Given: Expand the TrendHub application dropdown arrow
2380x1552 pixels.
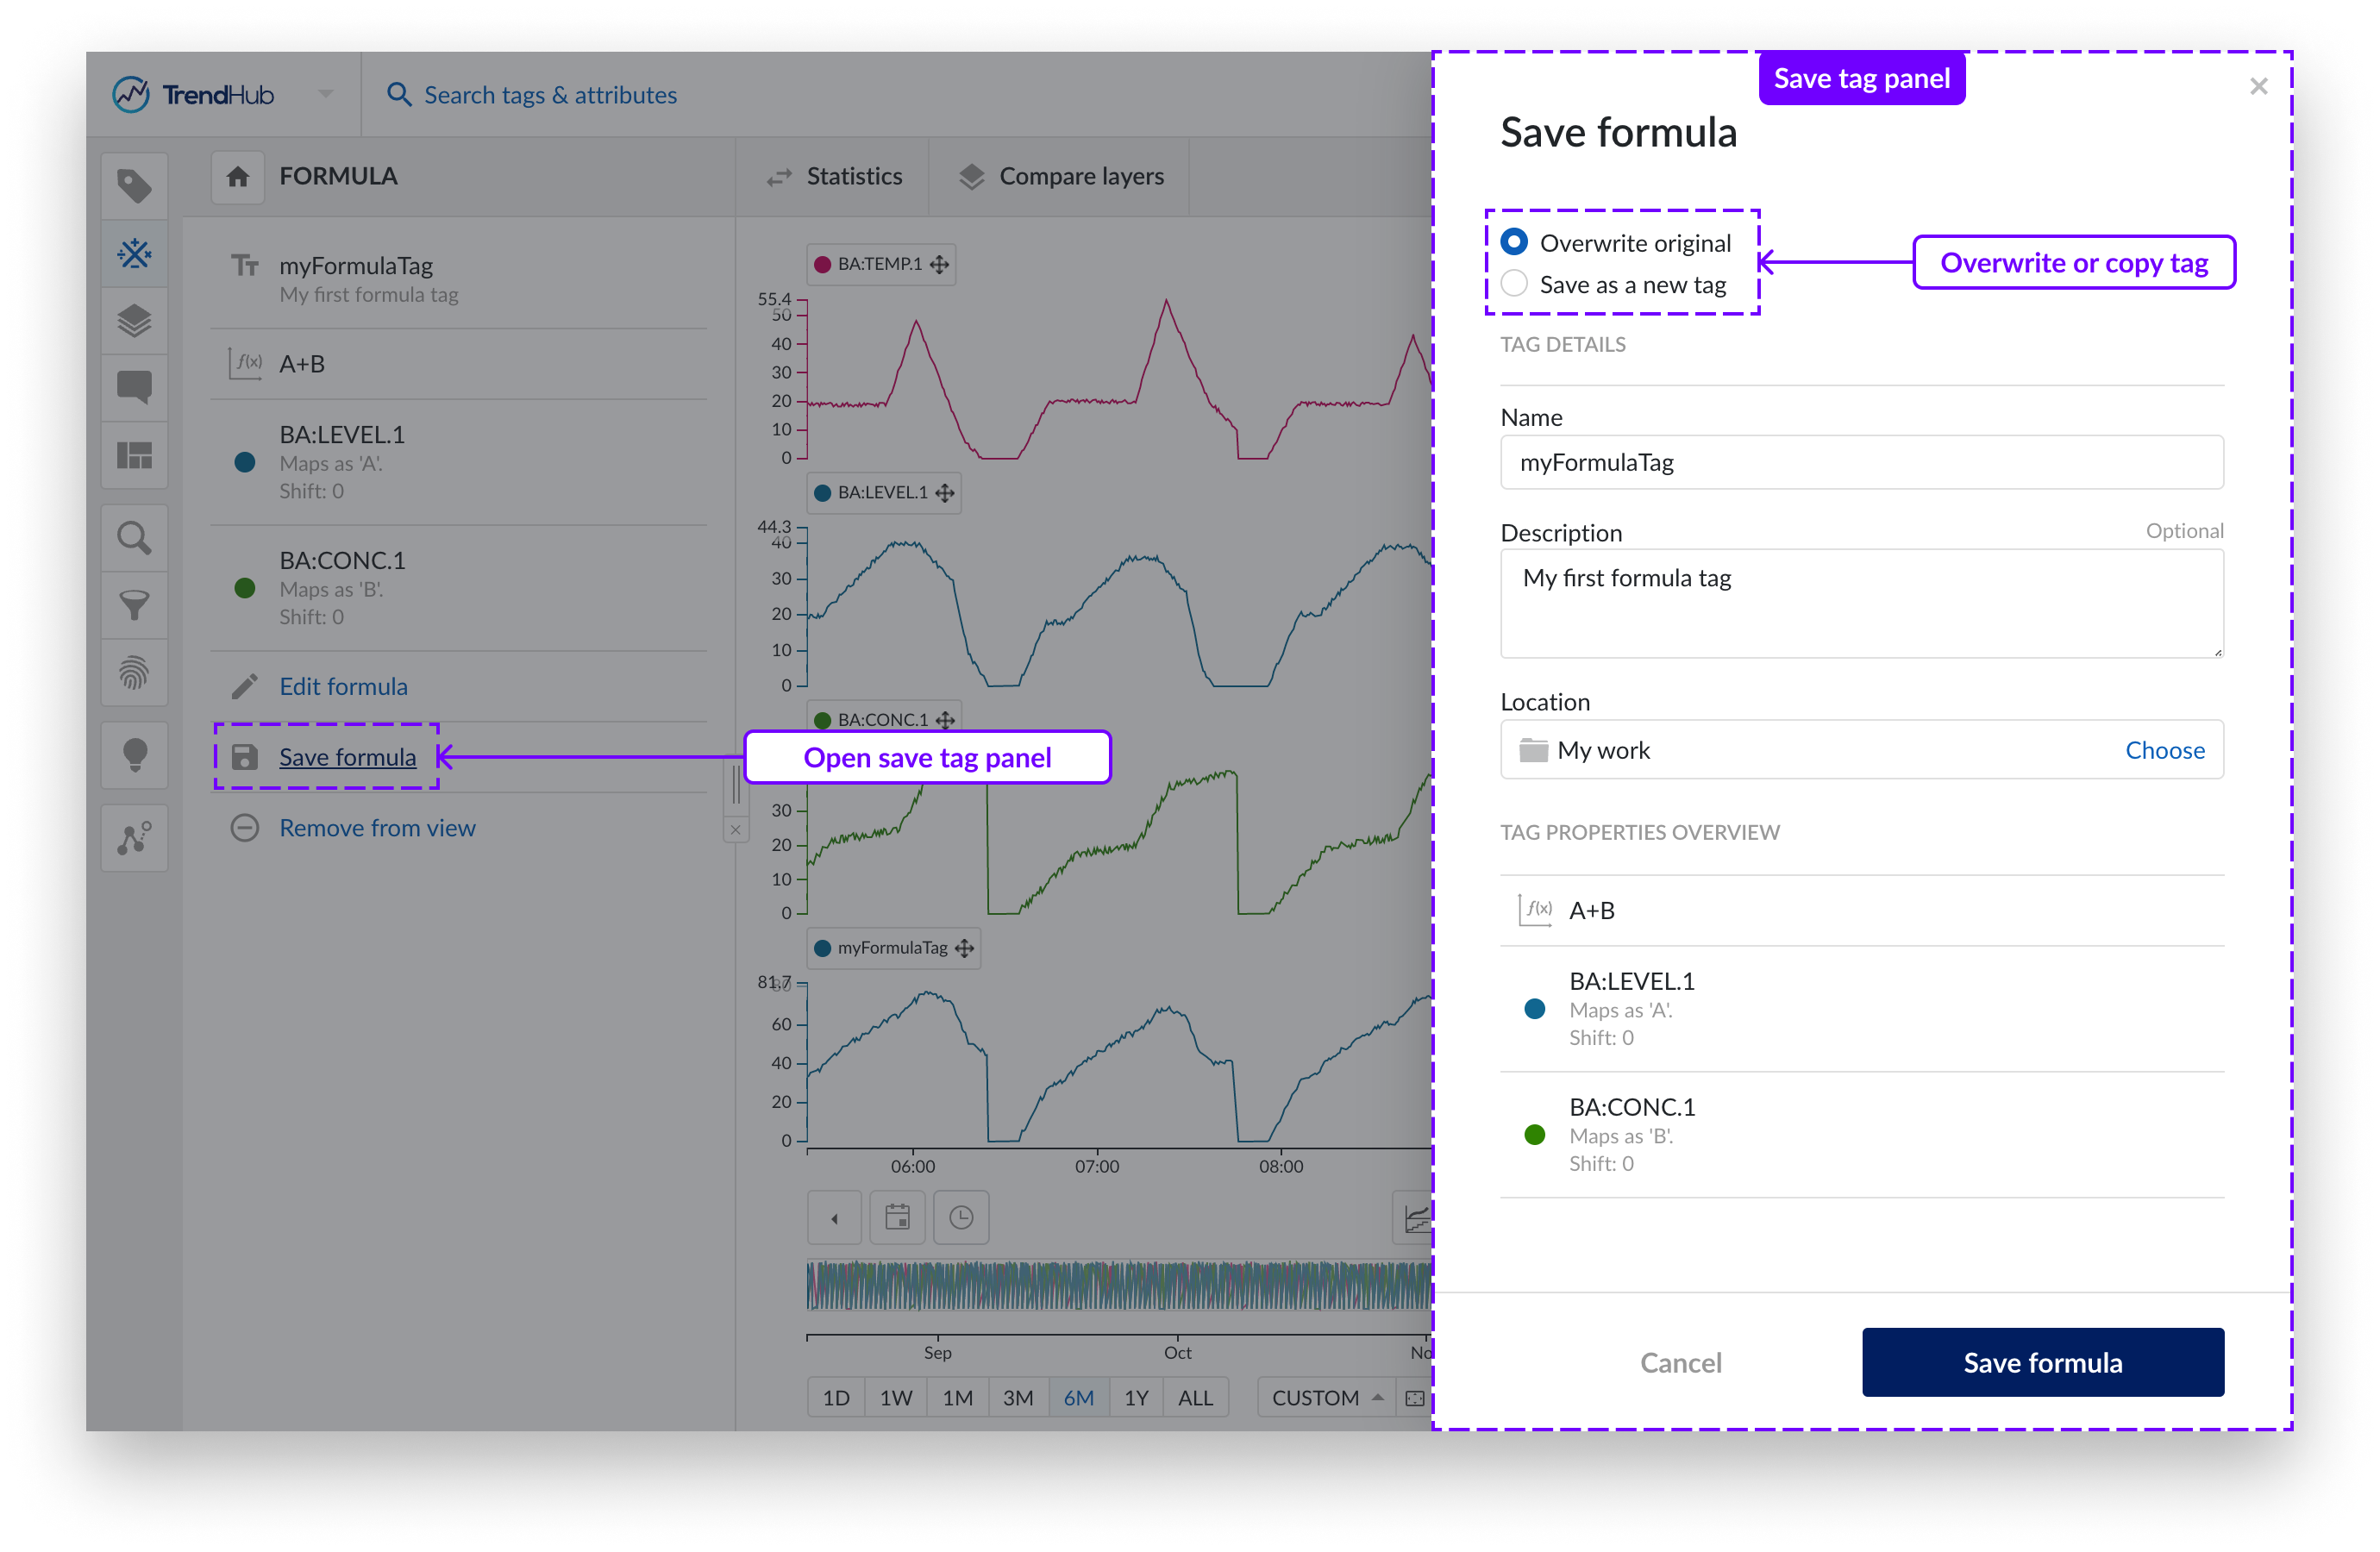Looking at the screenshot, I should point(325,94).
